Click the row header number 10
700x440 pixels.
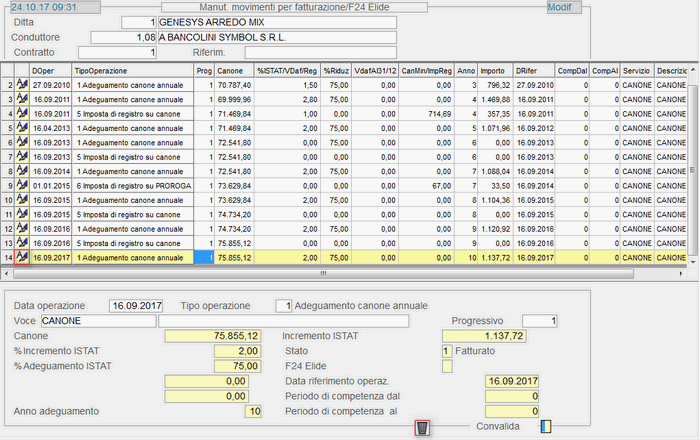point(8,200)
